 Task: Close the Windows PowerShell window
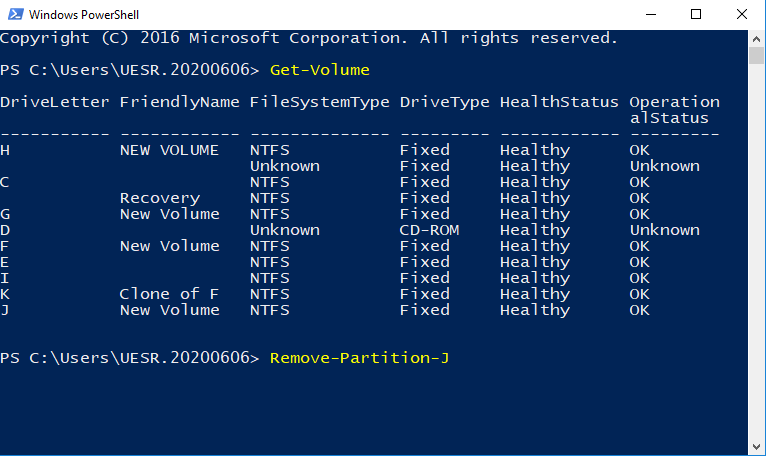(742, 14)
